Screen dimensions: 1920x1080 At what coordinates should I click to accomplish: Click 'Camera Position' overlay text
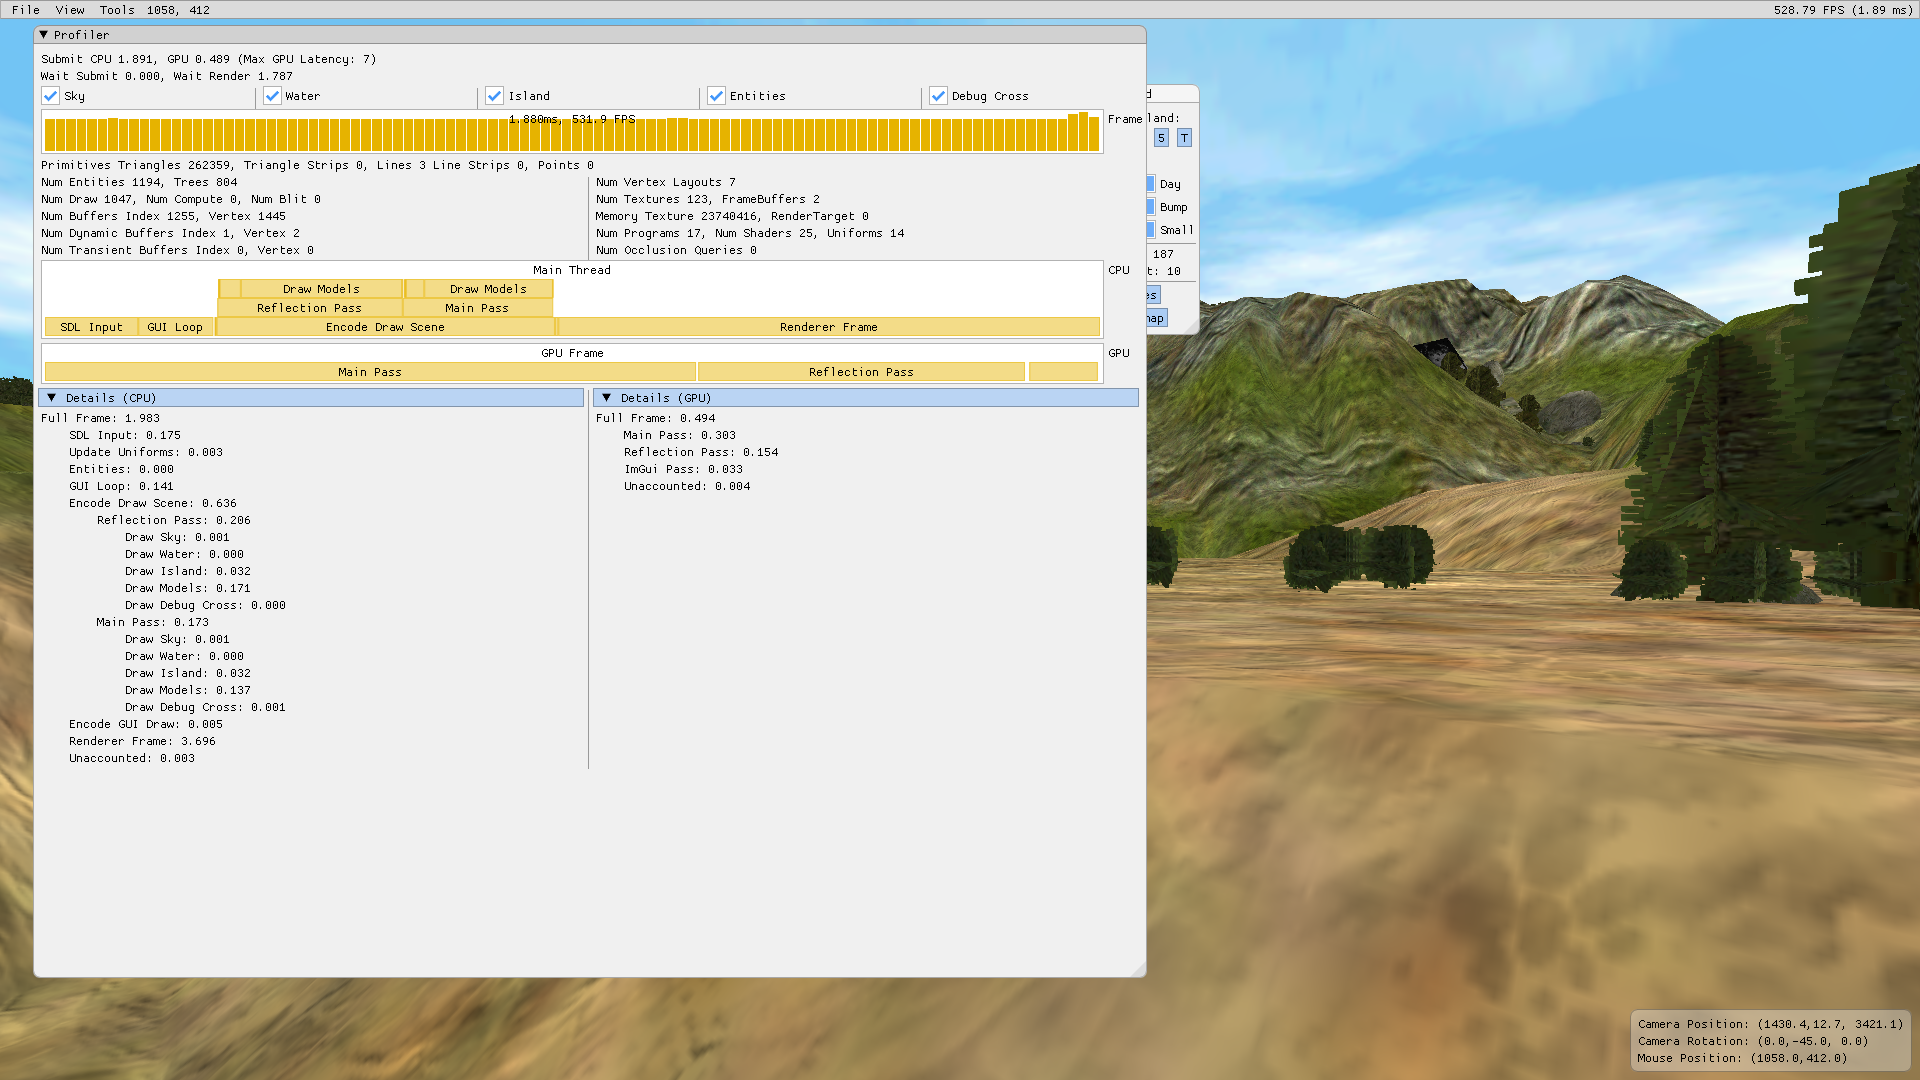click(1770, 1024)
